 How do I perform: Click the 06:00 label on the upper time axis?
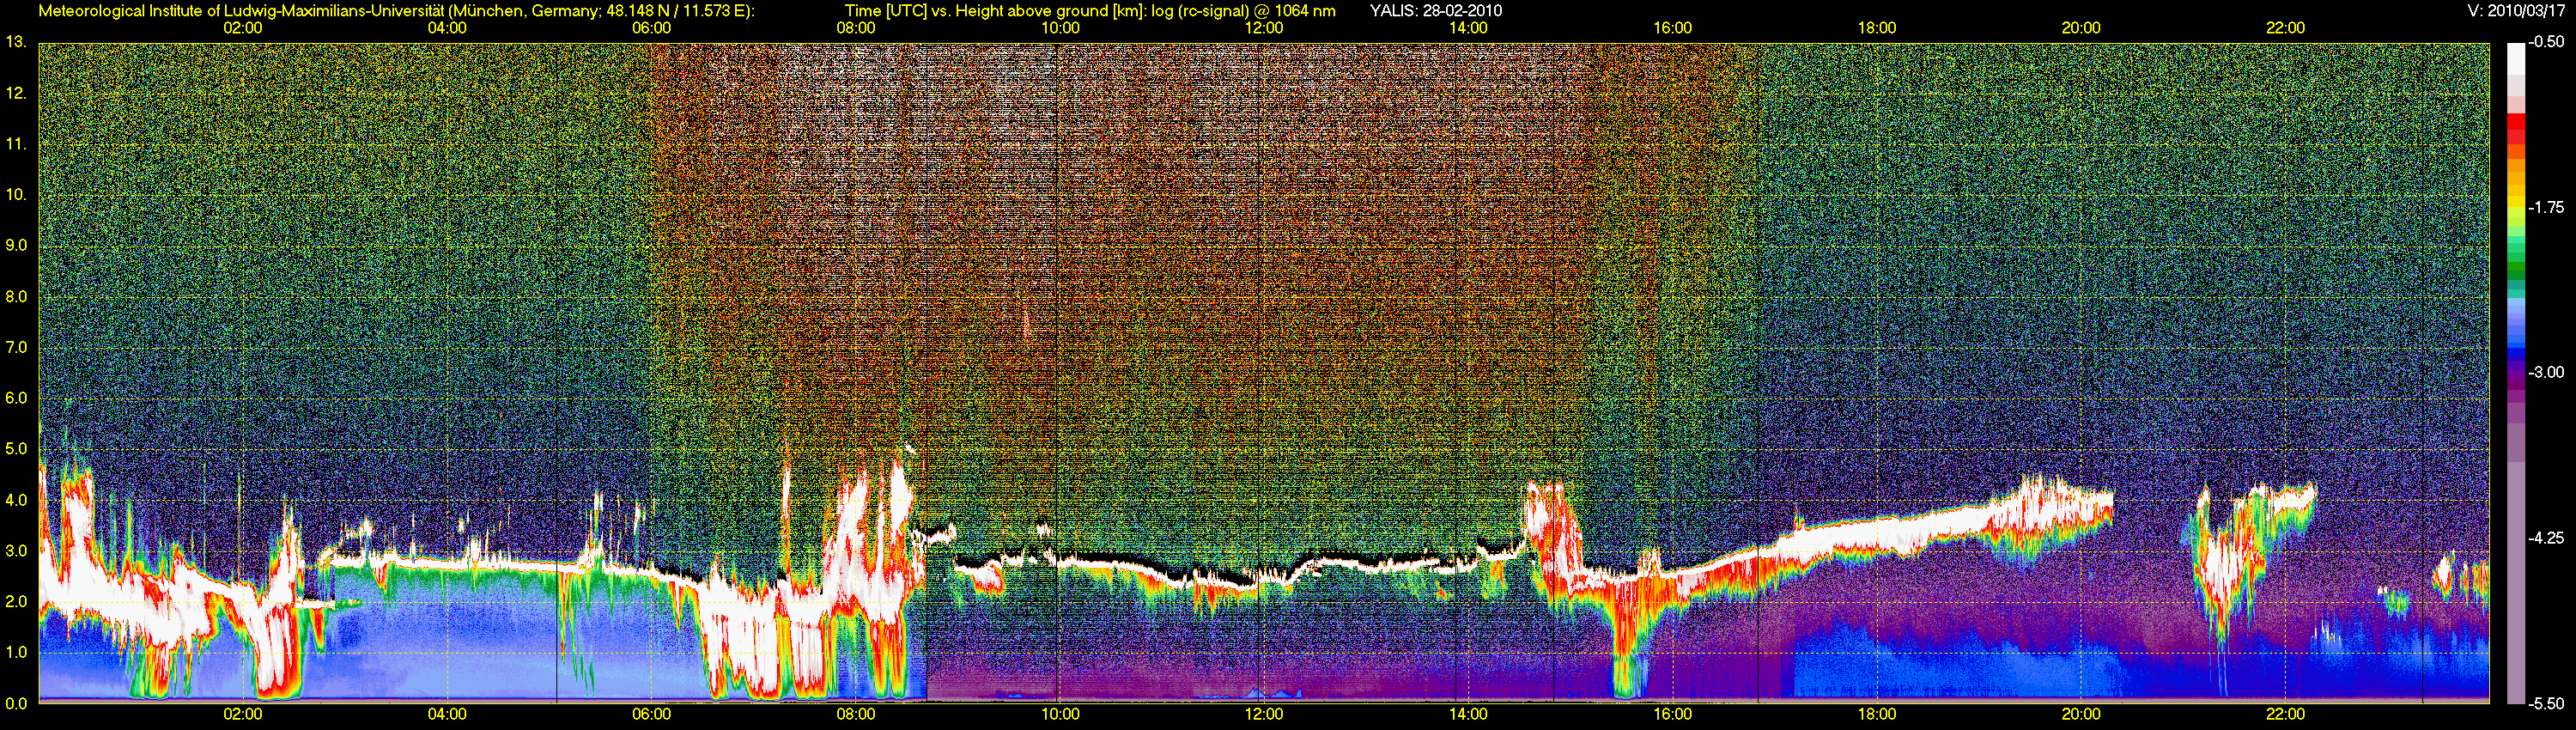651,28
